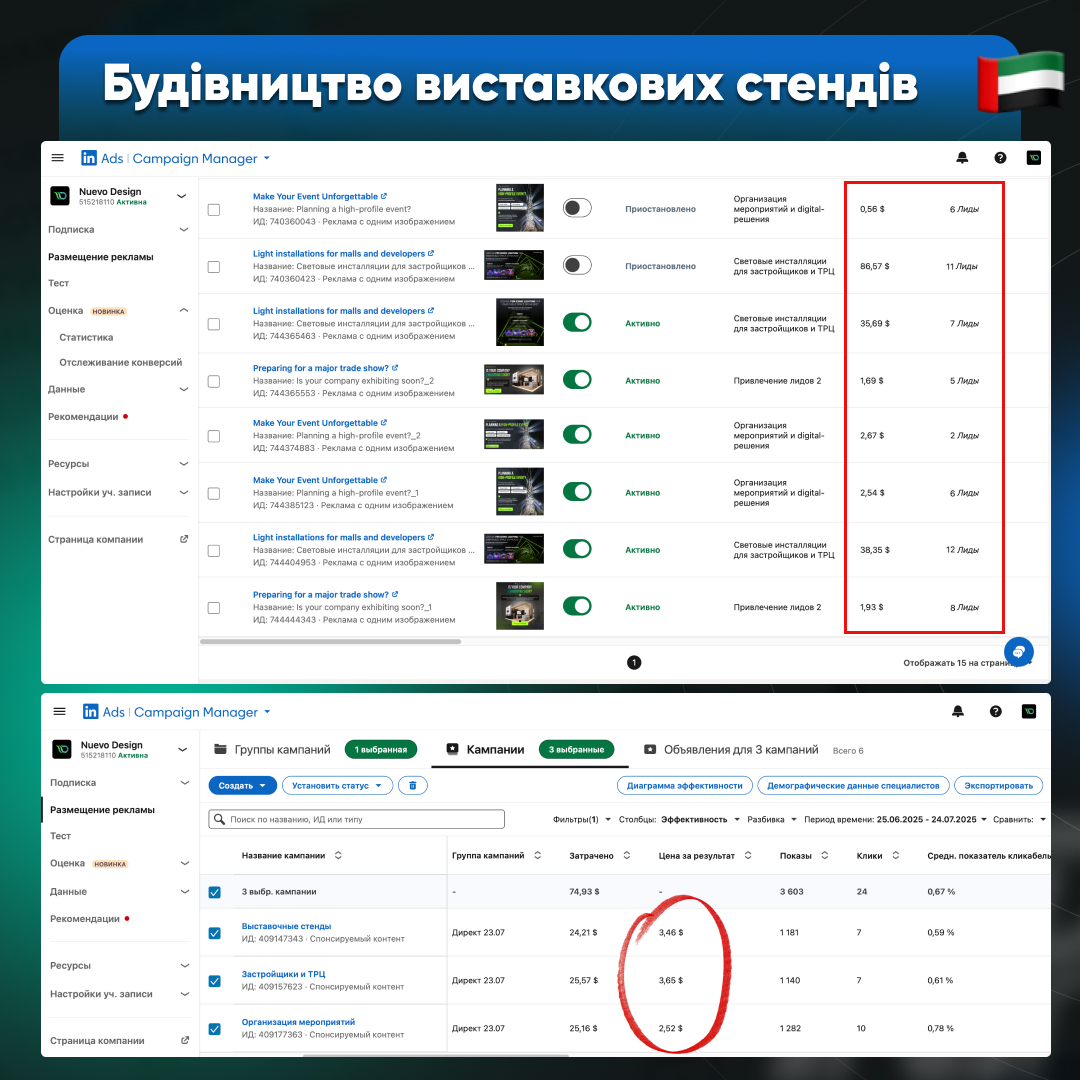Sort by Цена за результат column arrows
The image size is (1080, 1080).
748,855
